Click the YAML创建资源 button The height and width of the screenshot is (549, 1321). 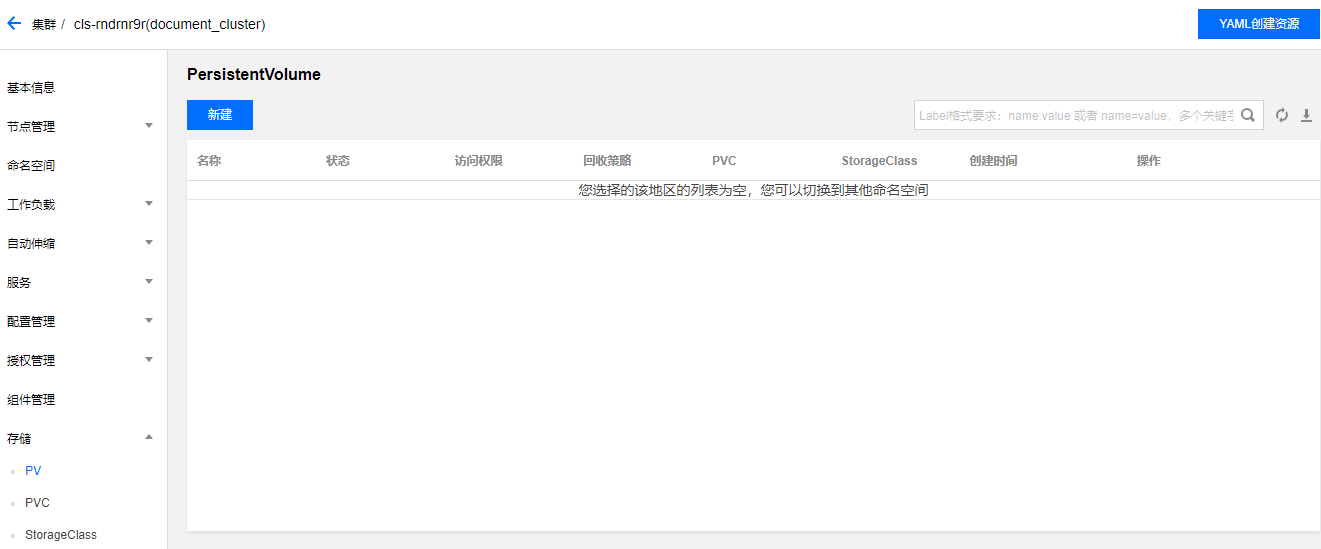[x=1258, y=24]
